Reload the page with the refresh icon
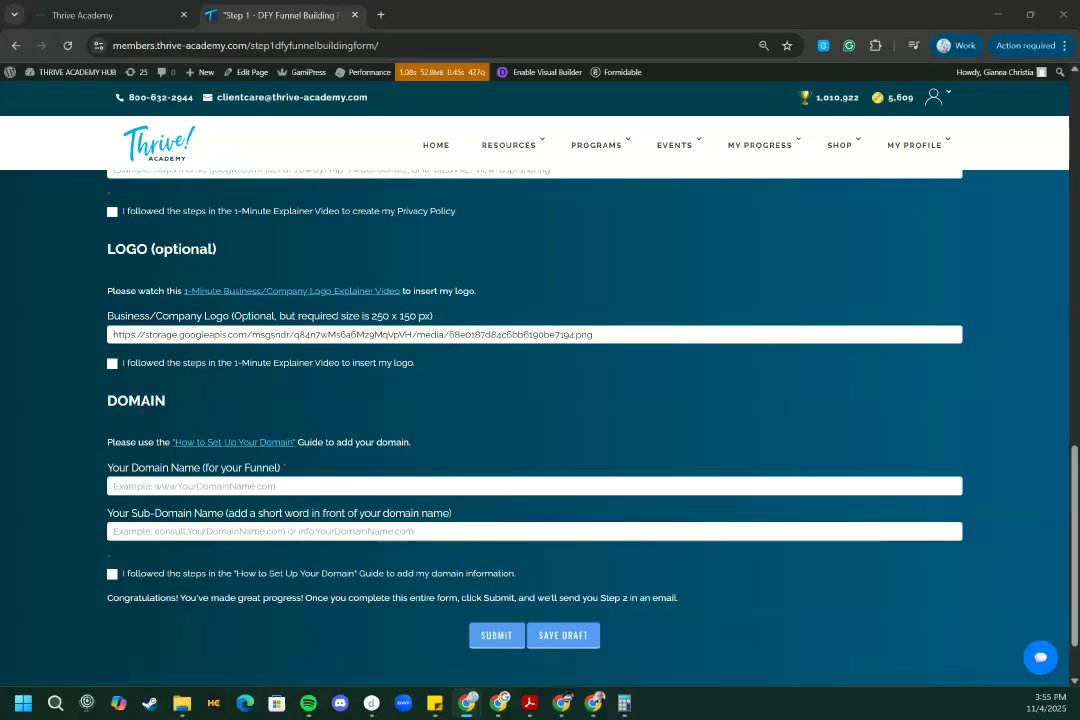Image resolution: width=1080 pixels, height=720 pixels. click(x=68, y=45)
